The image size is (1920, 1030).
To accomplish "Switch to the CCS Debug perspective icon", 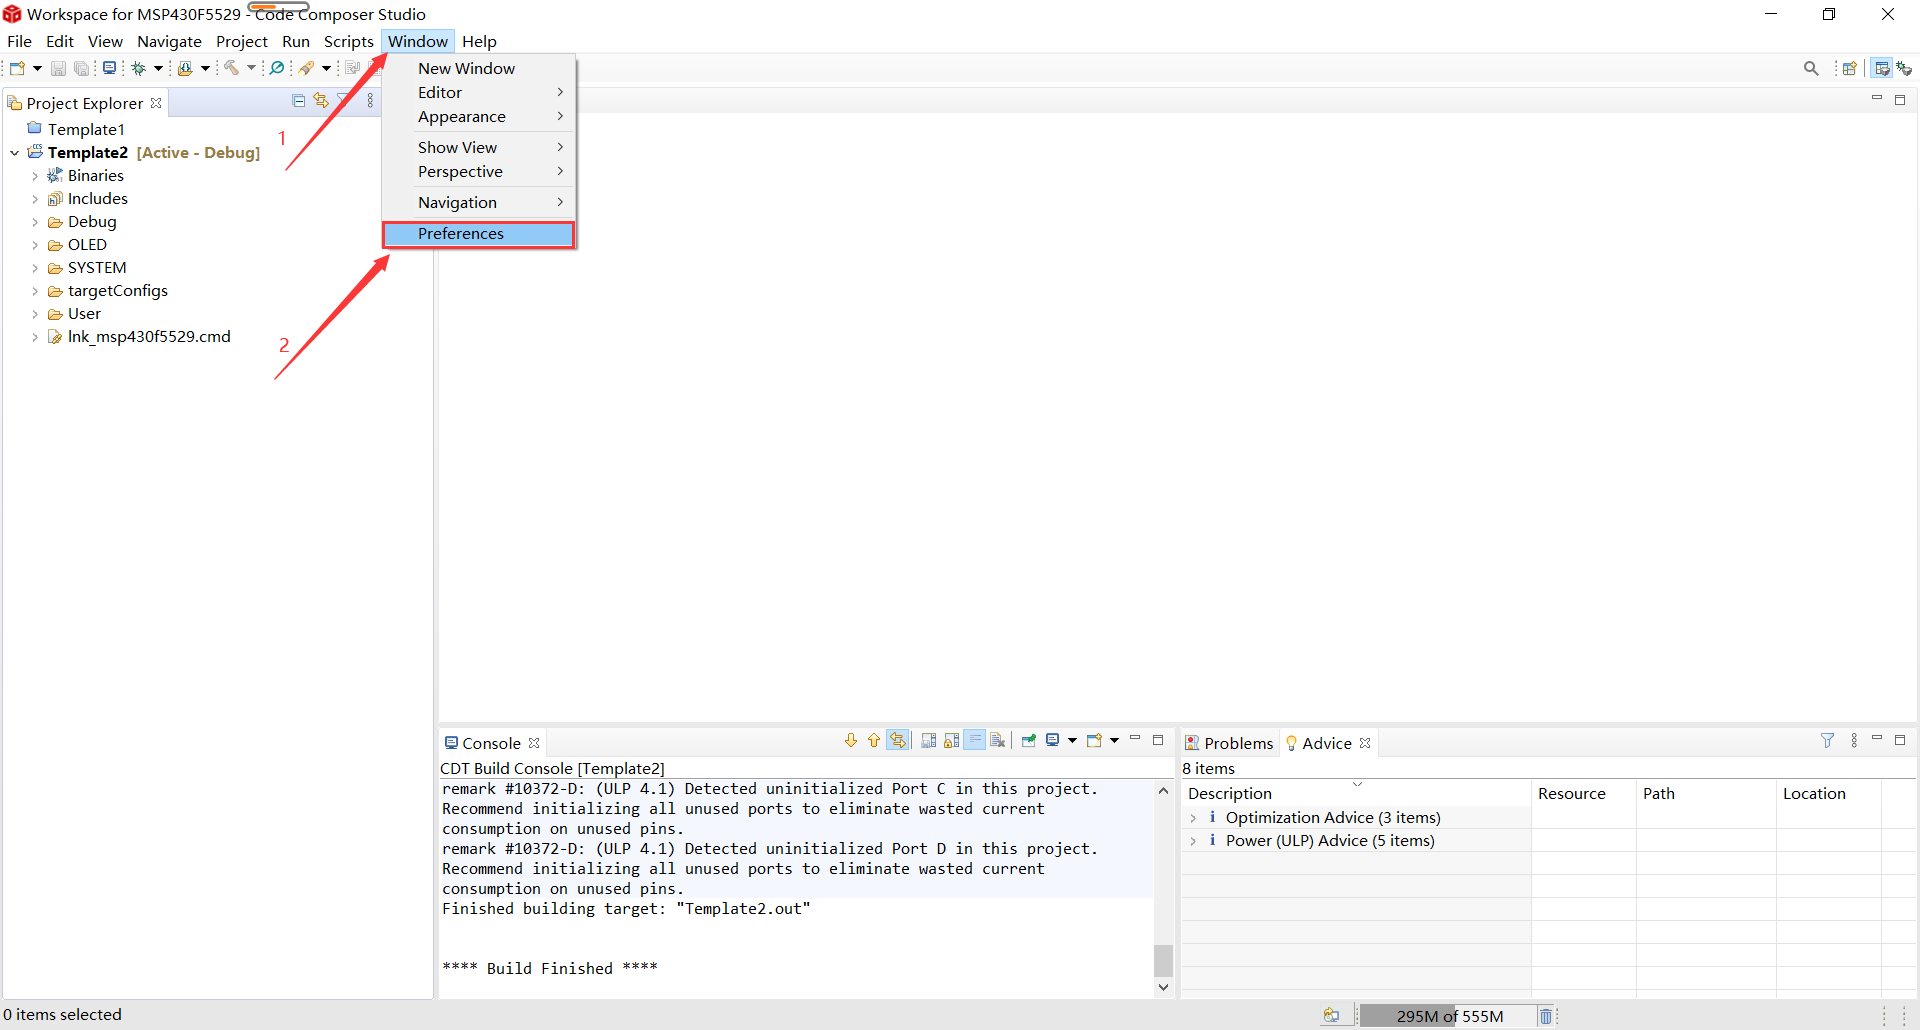I will point(1905,68).
